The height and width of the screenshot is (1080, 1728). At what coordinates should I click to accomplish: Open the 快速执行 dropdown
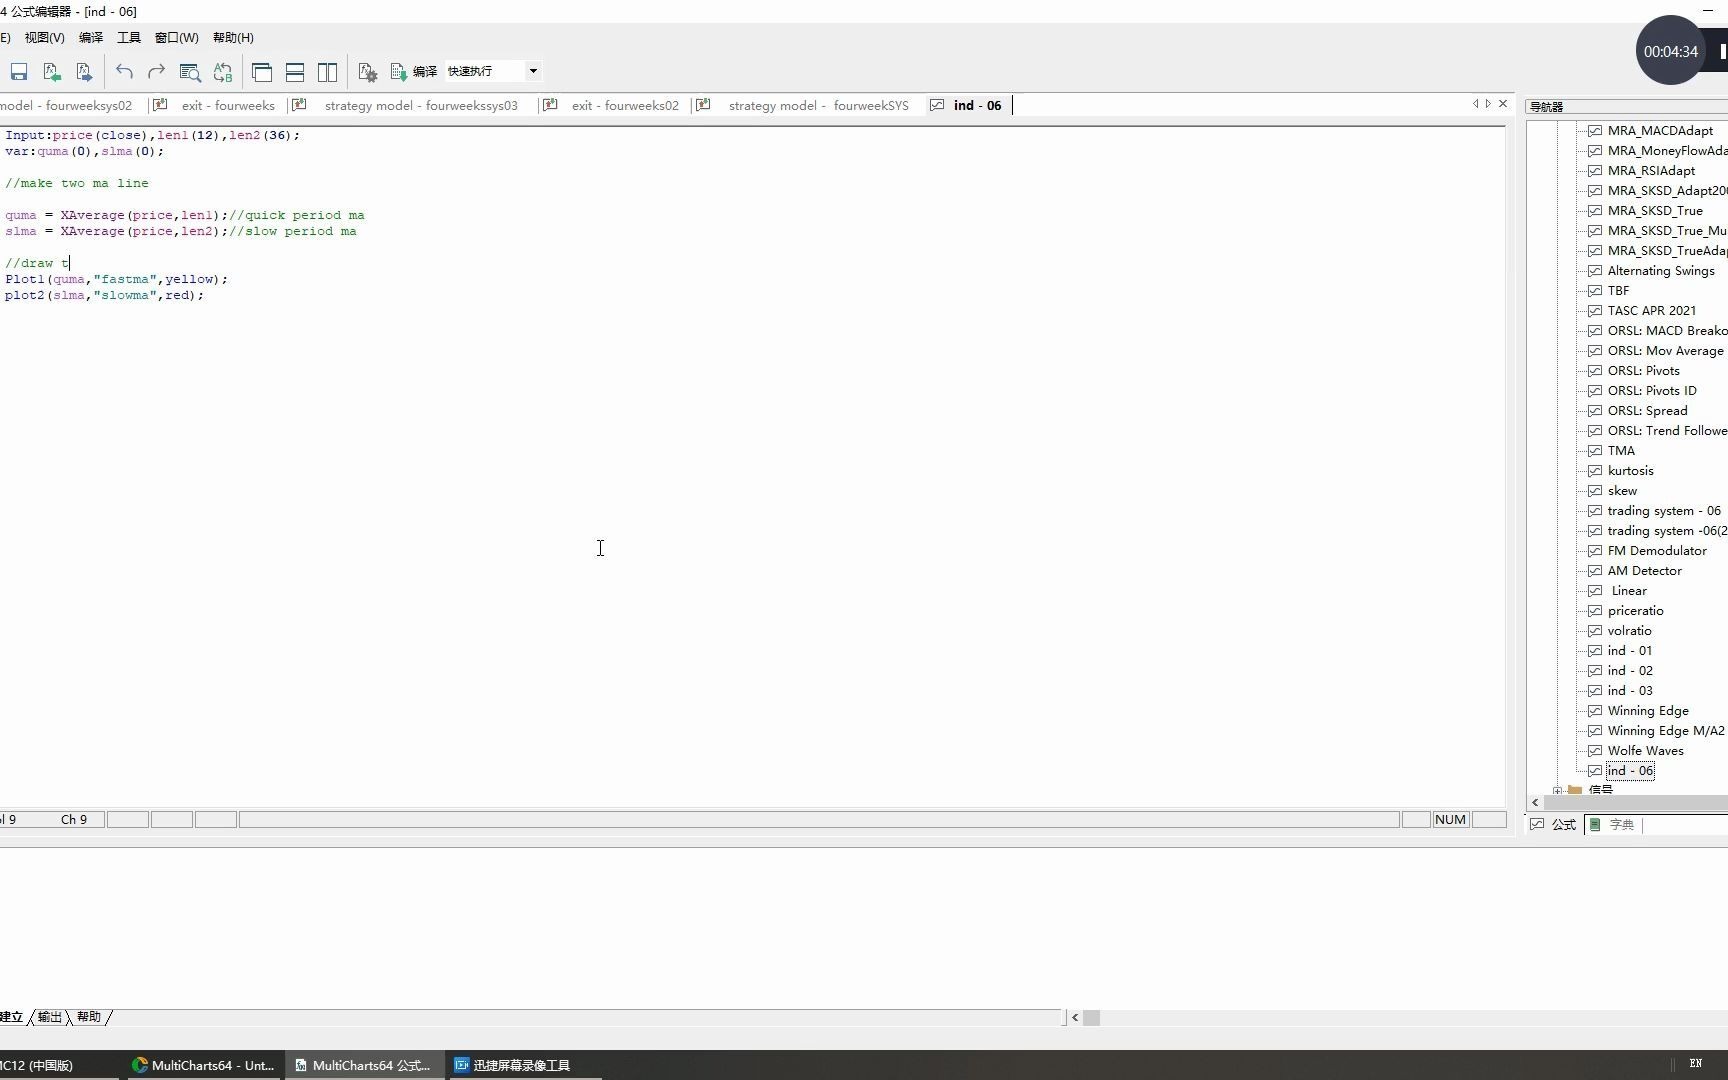pos(533,71)
